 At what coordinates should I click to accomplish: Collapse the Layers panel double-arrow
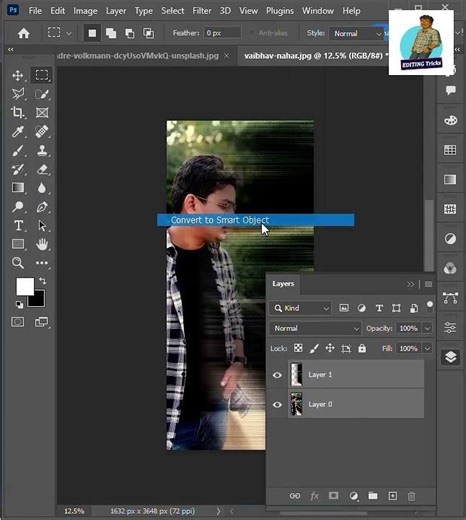(x=410, y=284)
